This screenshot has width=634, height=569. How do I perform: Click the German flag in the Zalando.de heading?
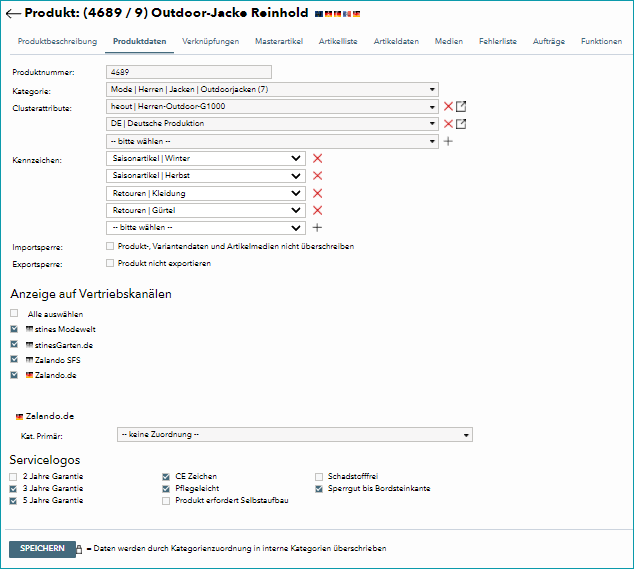pyautogui.click(x=19, y=417)
